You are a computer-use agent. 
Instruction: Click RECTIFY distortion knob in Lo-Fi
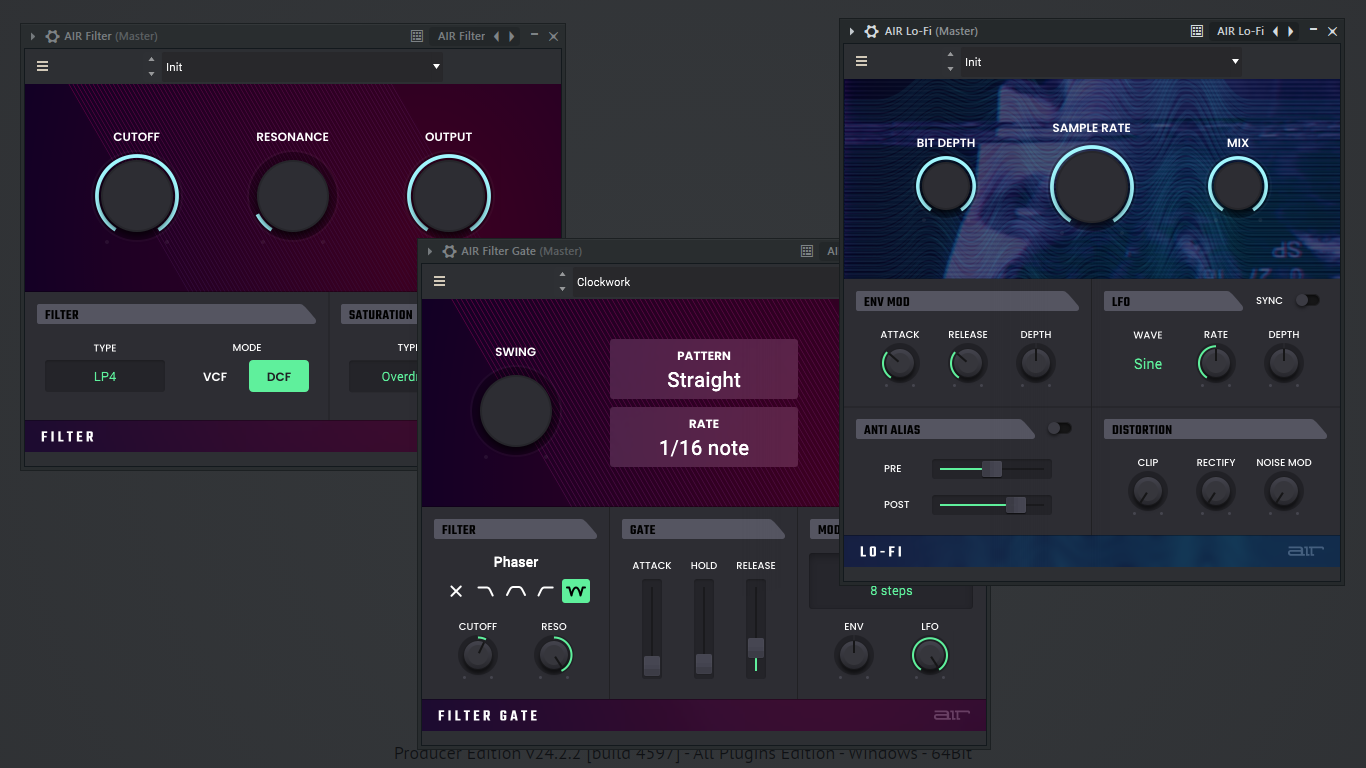point(1216,492)
